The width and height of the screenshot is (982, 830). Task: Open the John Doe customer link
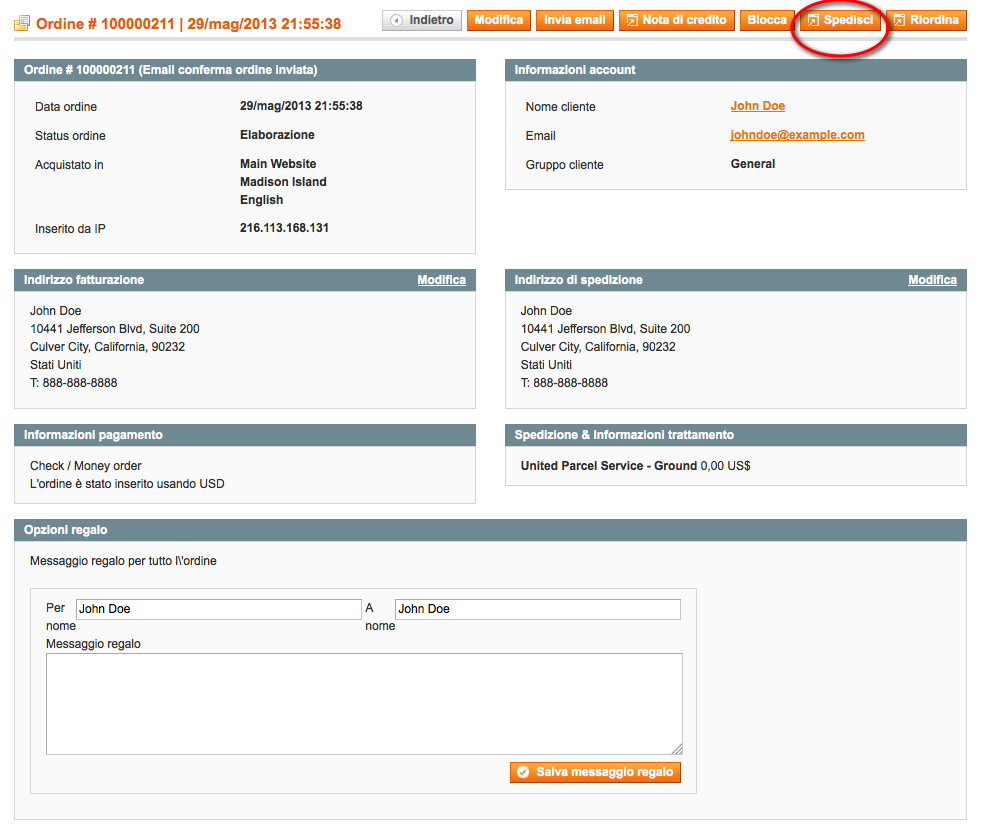(x=757, y=106)
